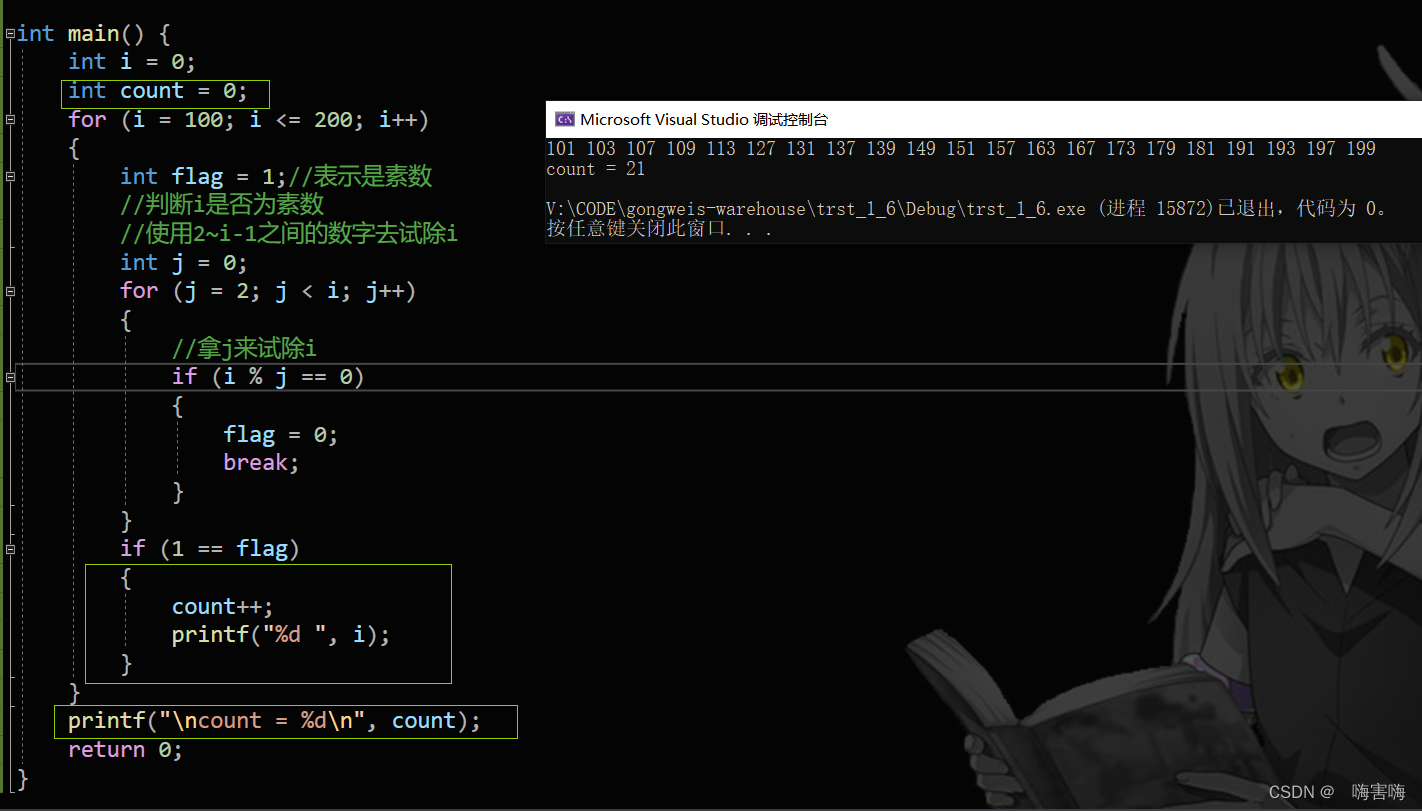
Task: Click the 'if (1 == flag)' line
Action: click(x=210, y=549)
